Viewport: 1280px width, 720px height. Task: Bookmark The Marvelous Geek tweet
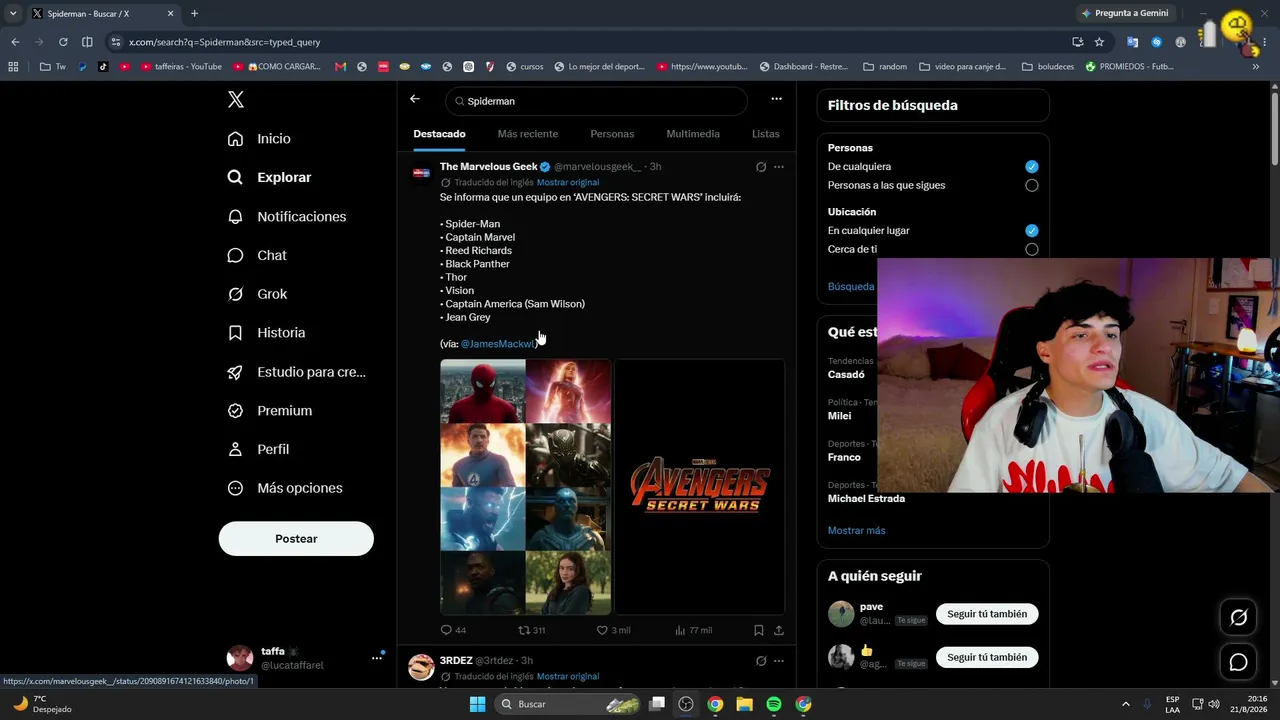click(758, 630)
